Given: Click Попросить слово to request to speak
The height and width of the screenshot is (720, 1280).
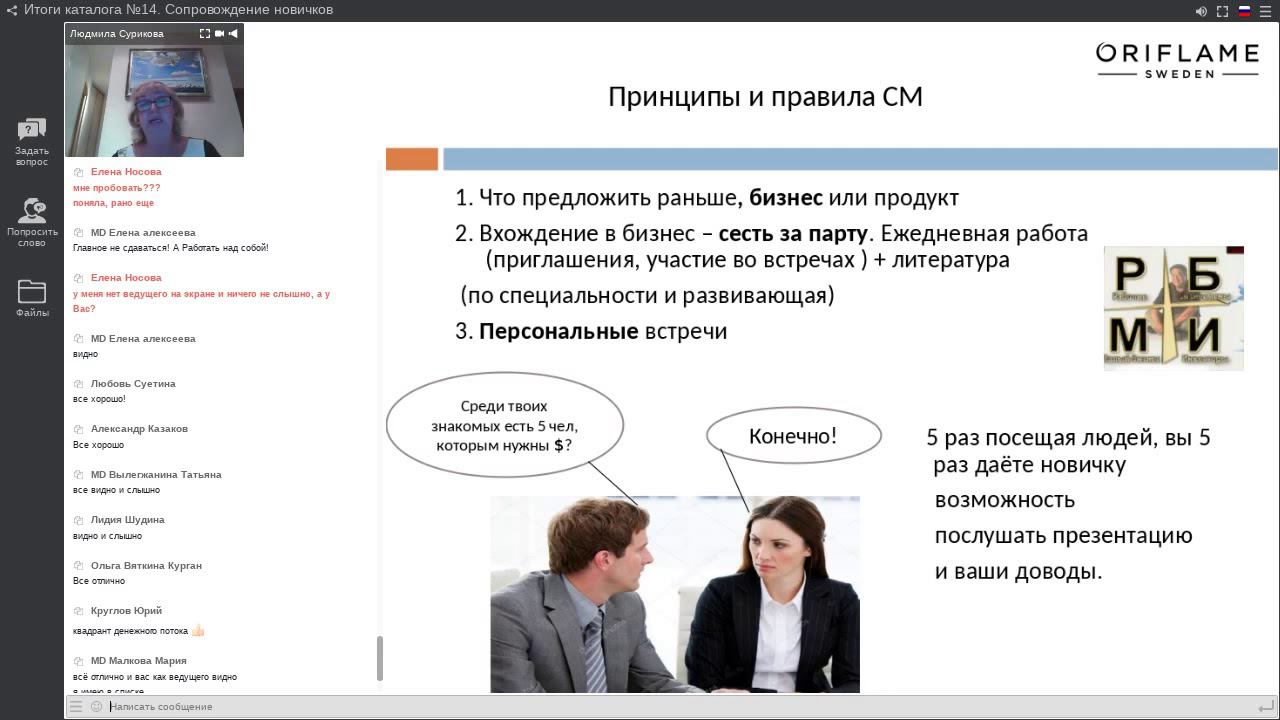Looking at the screenshot, I should pos(32,222).
